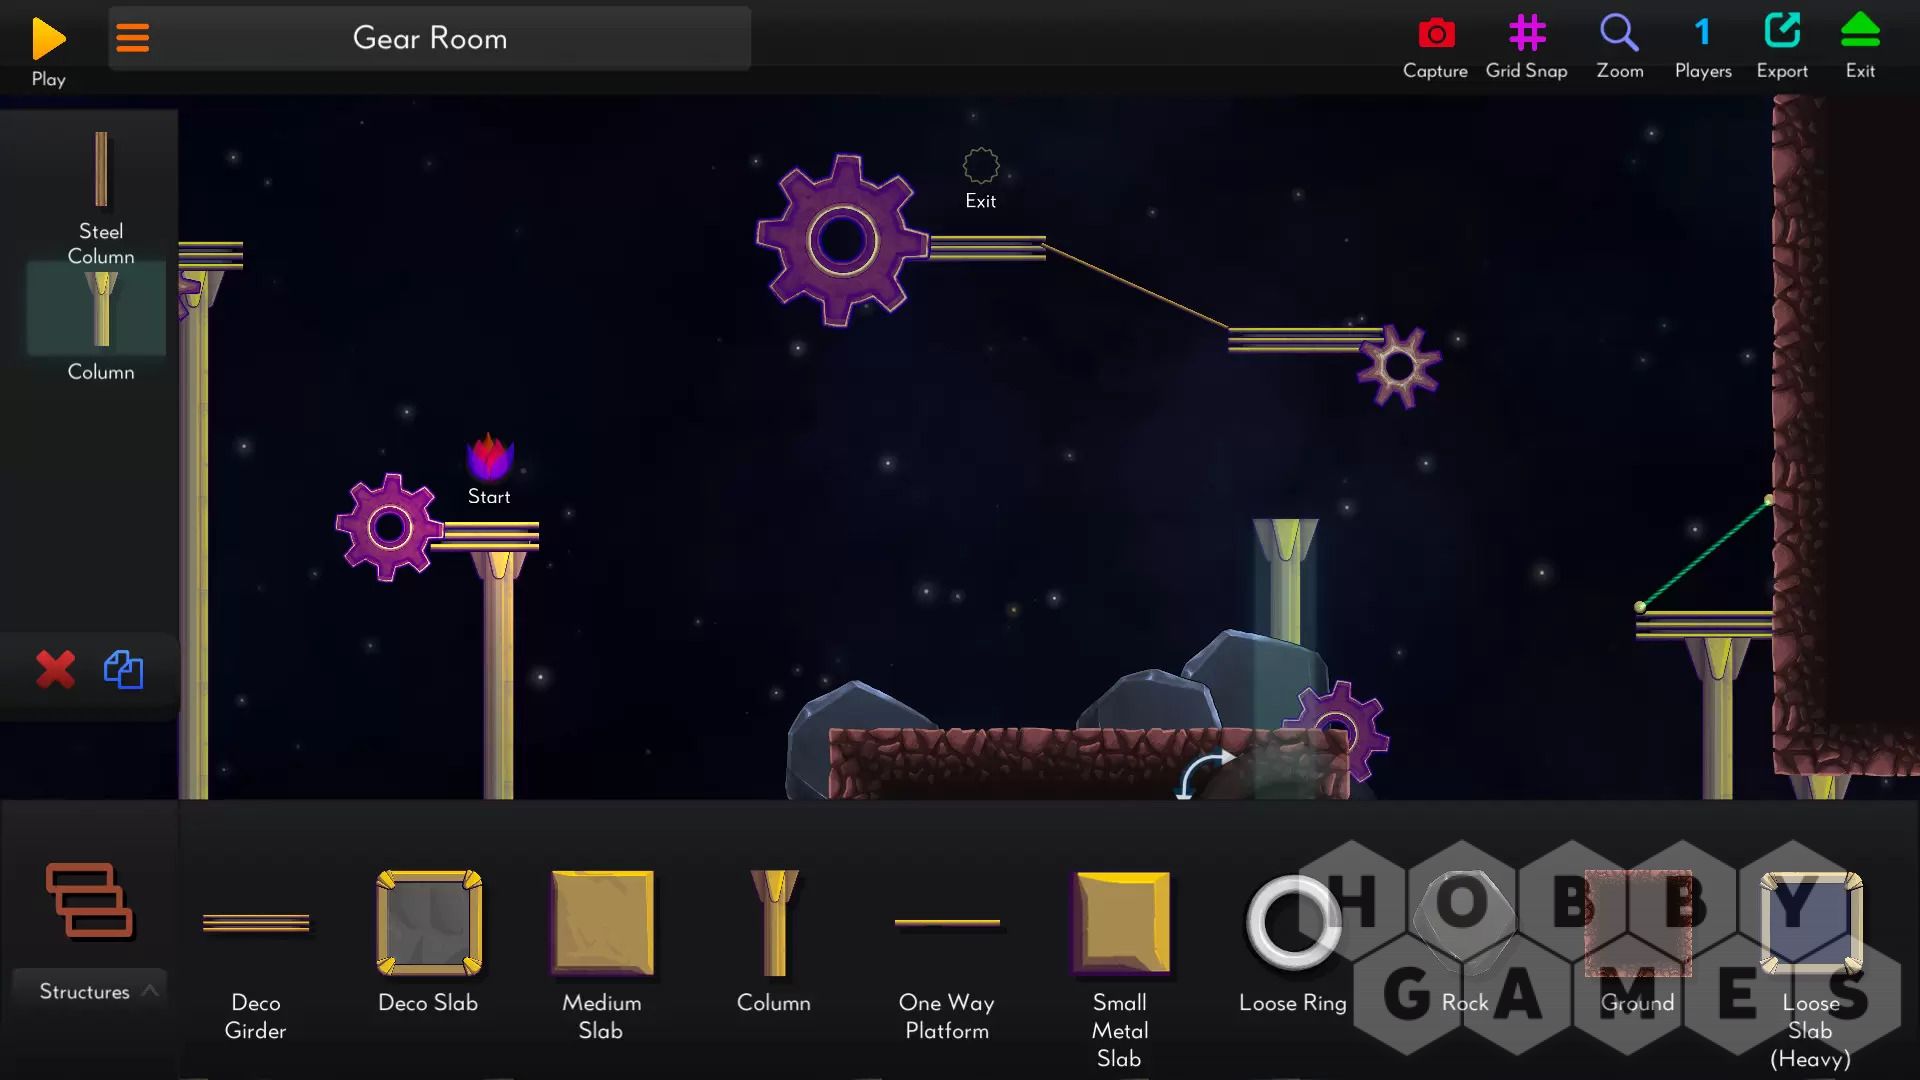Pick the Loose Slab (Heavy) piece
Screen dimensions: 1920x1080
[x=1811, y=922]
